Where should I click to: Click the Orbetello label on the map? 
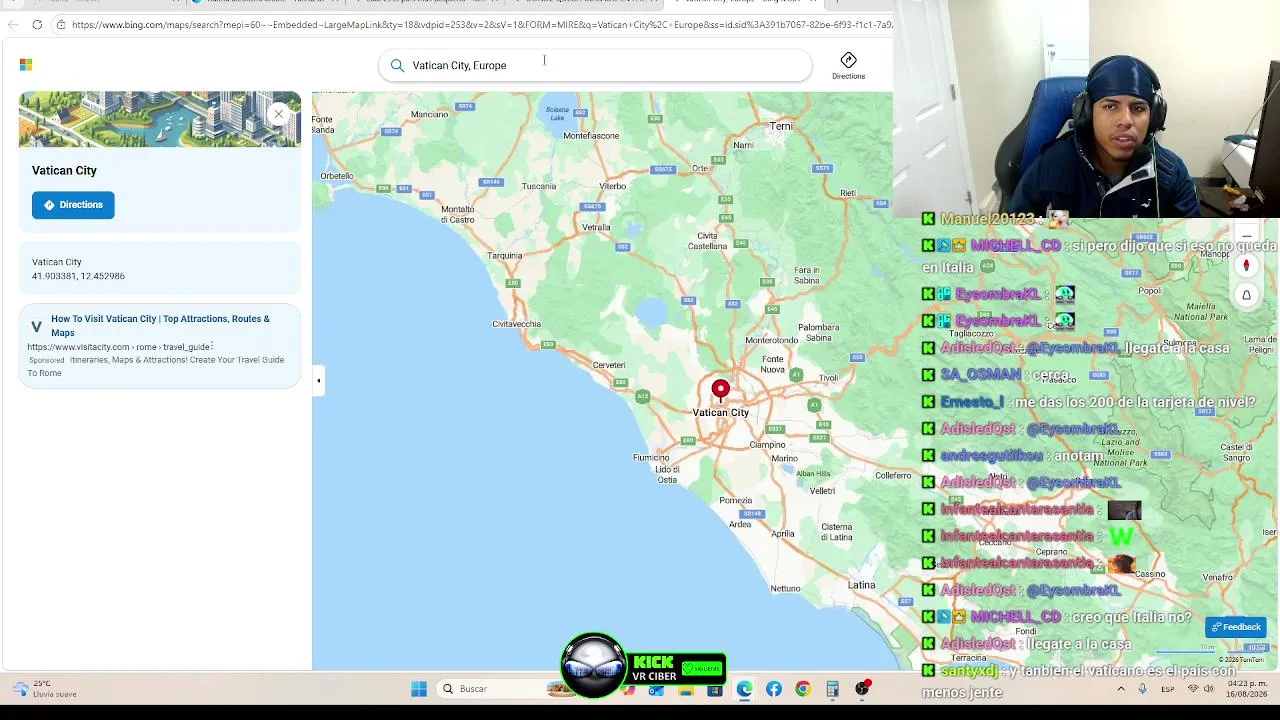point(337,176)
